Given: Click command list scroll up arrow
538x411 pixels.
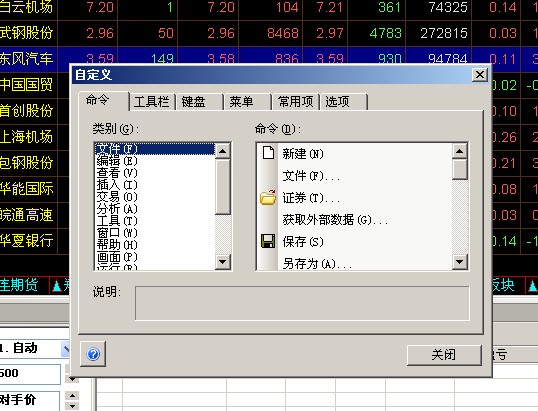Looking at the screenshot, I should 459,151.
